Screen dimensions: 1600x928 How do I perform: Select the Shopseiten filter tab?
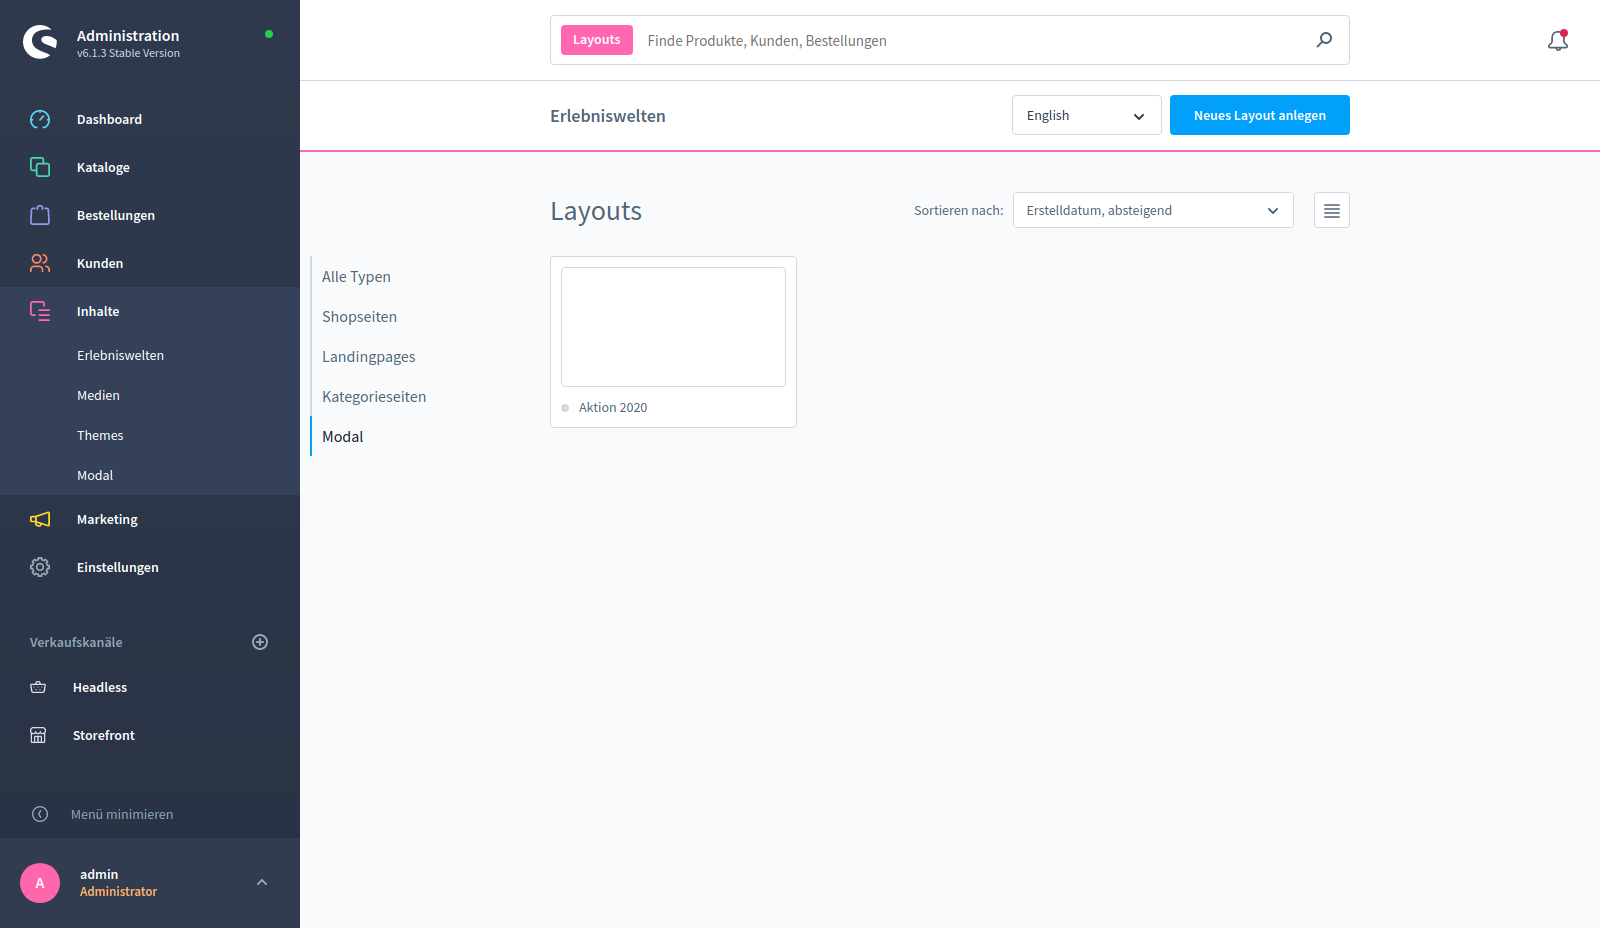click(359, 317)
